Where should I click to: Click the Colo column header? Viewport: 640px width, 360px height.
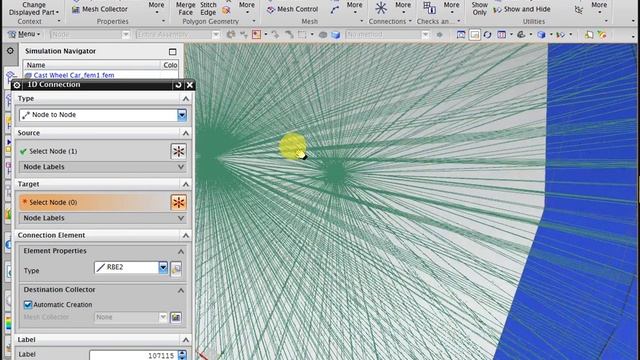tap(170, 65)
